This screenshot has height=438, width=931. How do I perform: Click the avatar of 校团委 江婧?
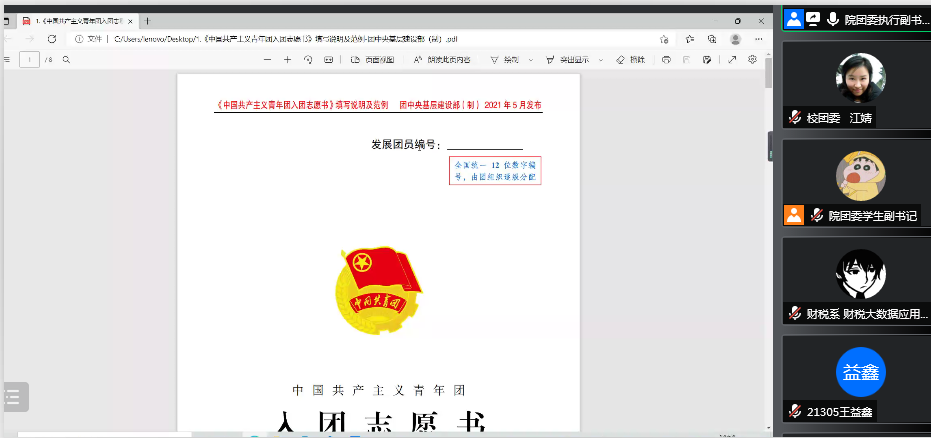pos(860,78)
